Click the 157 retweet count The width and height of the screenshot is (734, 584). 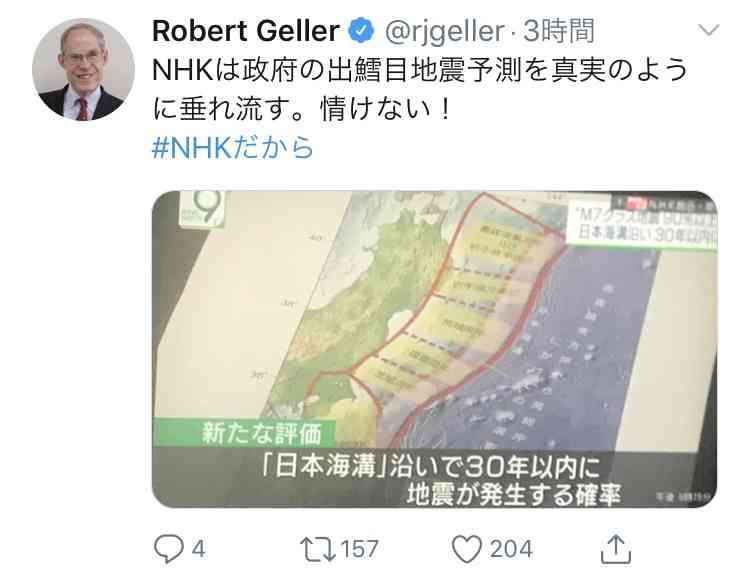(x=360, y=549)
